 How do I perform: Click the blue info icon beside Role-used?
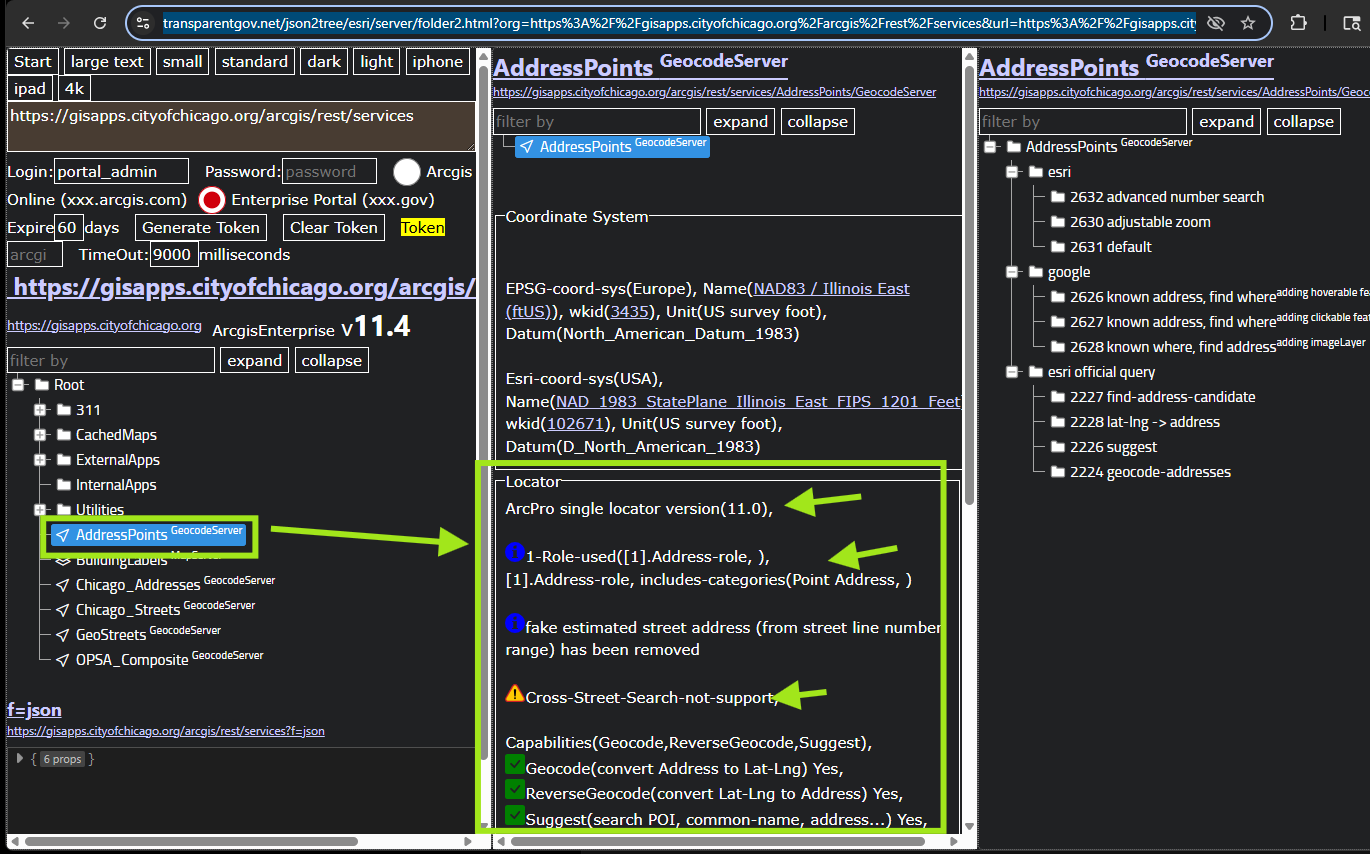(x=515, y=553)
